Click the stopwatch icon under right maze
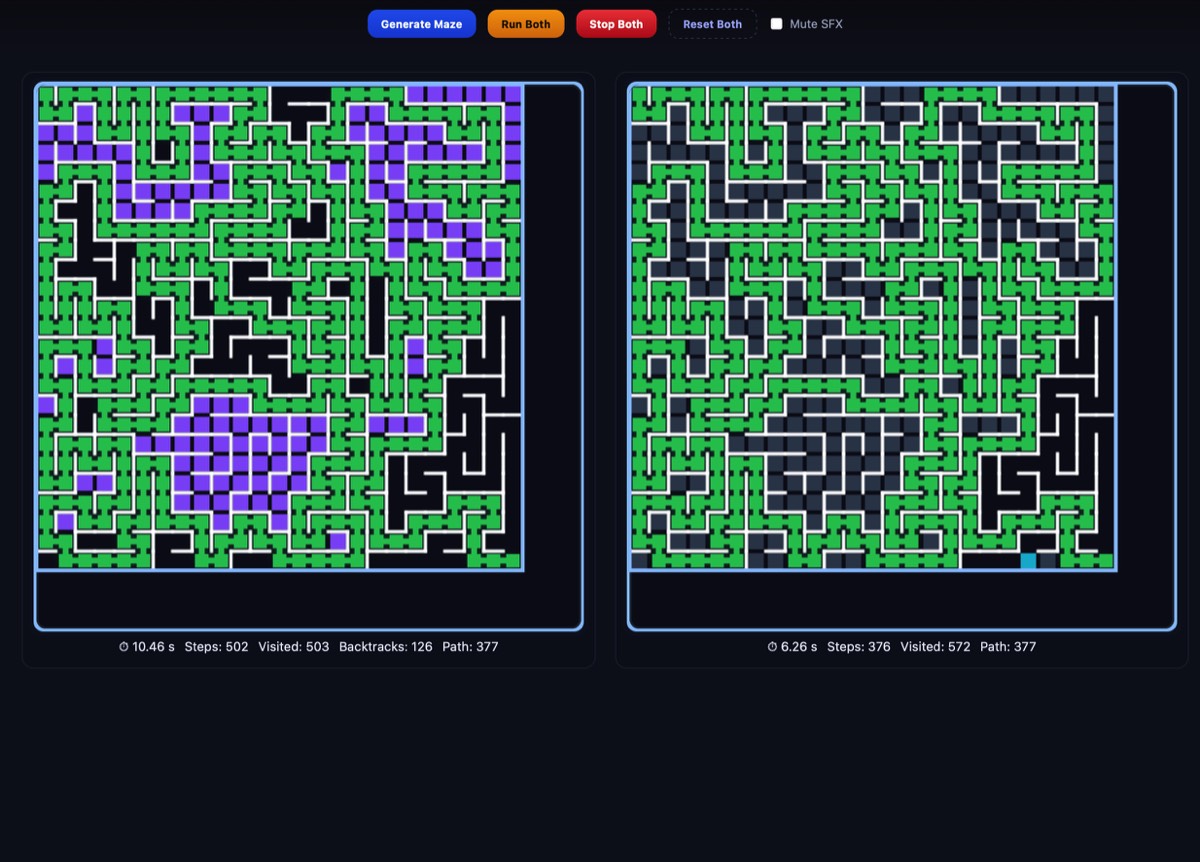This screenshot has height=862, width=1200. (x=772, y=647)
